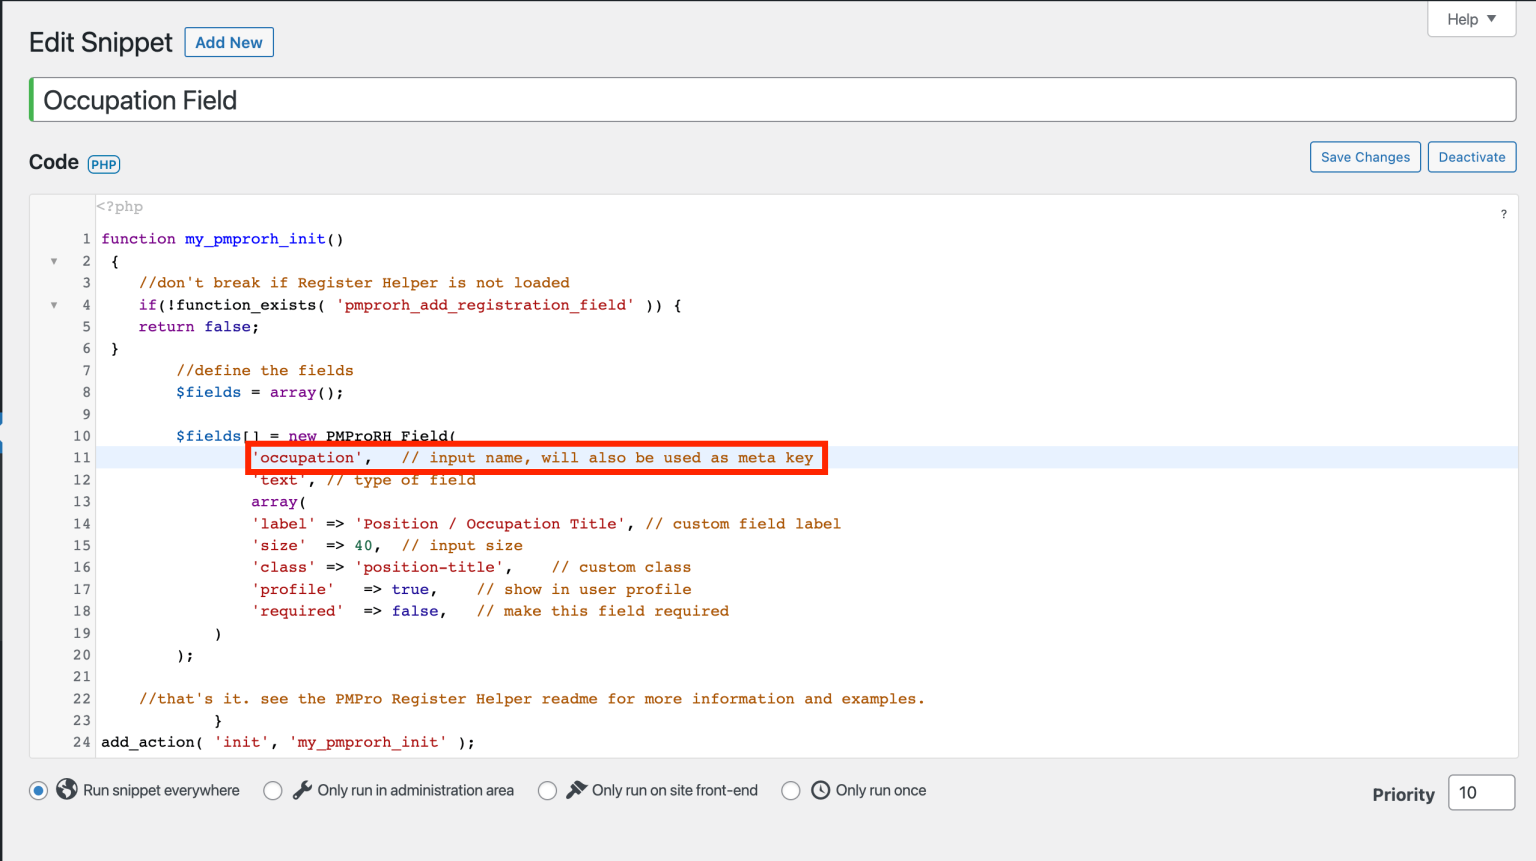Click line number 24 in the gutter
This screenshot has height=861, width=1536.
point(81,742)
